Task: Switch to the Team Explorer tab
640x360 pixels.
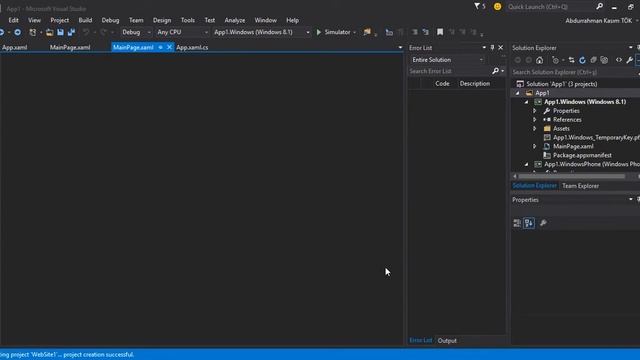Action: (x=580, y=186)
